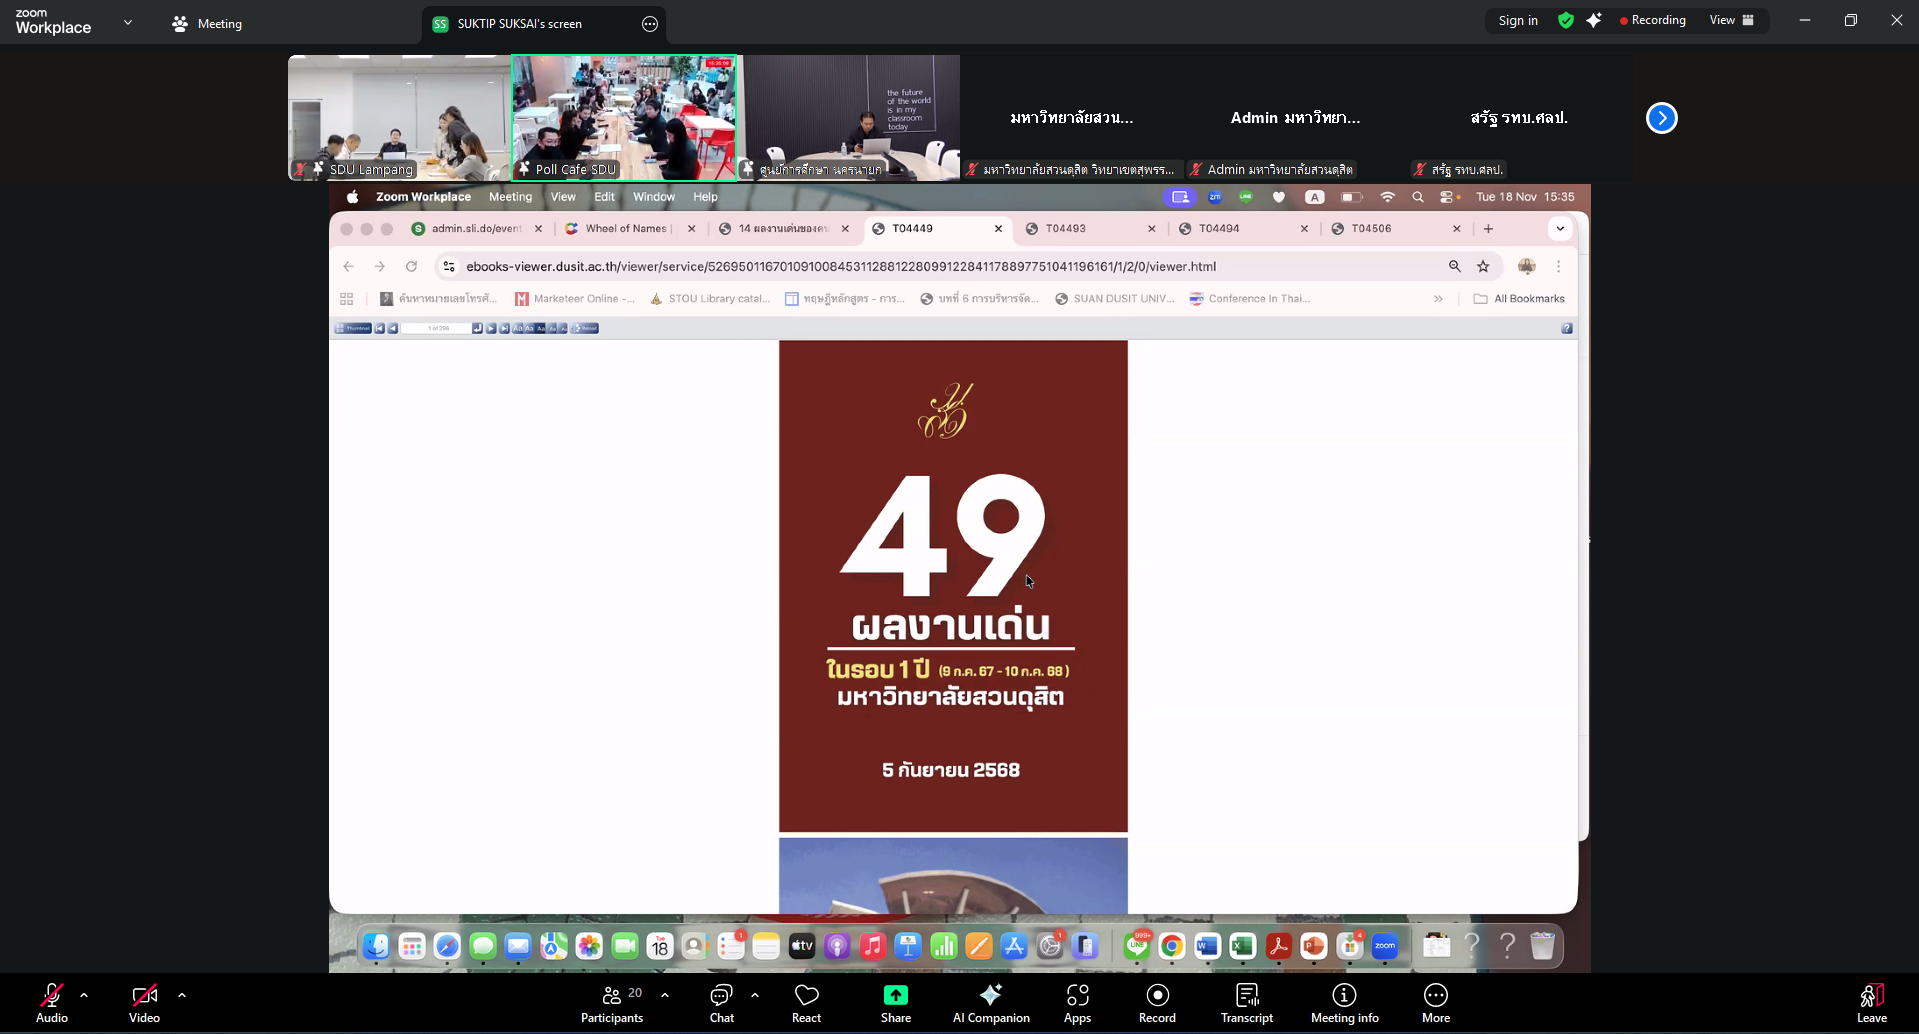The height and width of the screenshot is (1034, 1919).
Task: Click the Leave meeting button
Action: [x=1871, y=1003]
